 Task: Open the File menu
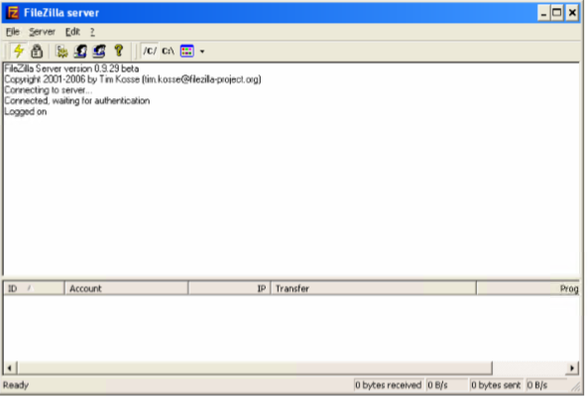12,32
